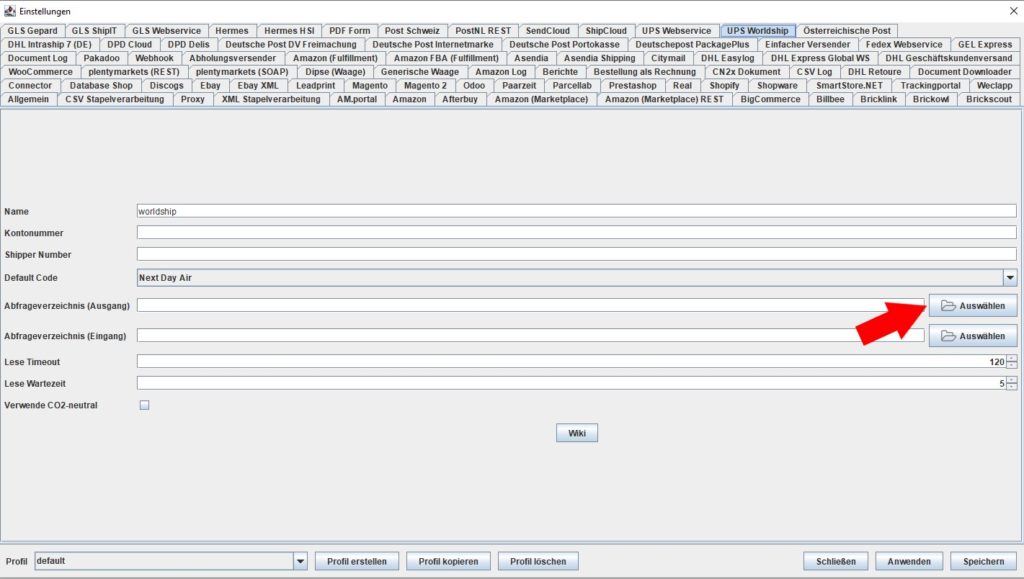Screen dimensions: 1024x579
Task: Select the Ebay XML tab
Action: [x=258, y=86]
